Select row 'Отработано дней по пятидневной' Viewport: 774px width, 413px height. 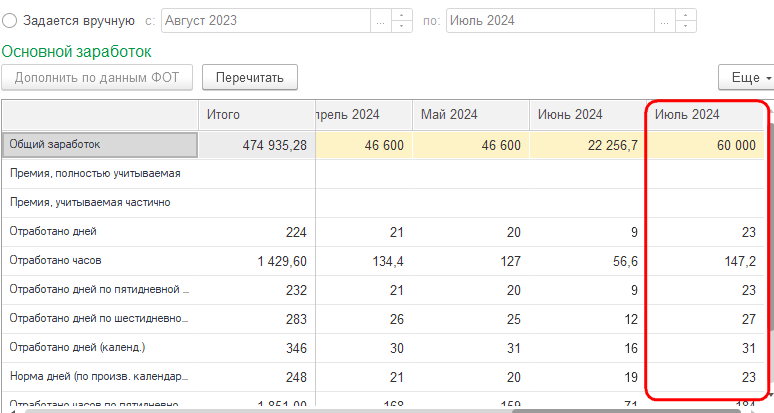[x=100, y=290]
